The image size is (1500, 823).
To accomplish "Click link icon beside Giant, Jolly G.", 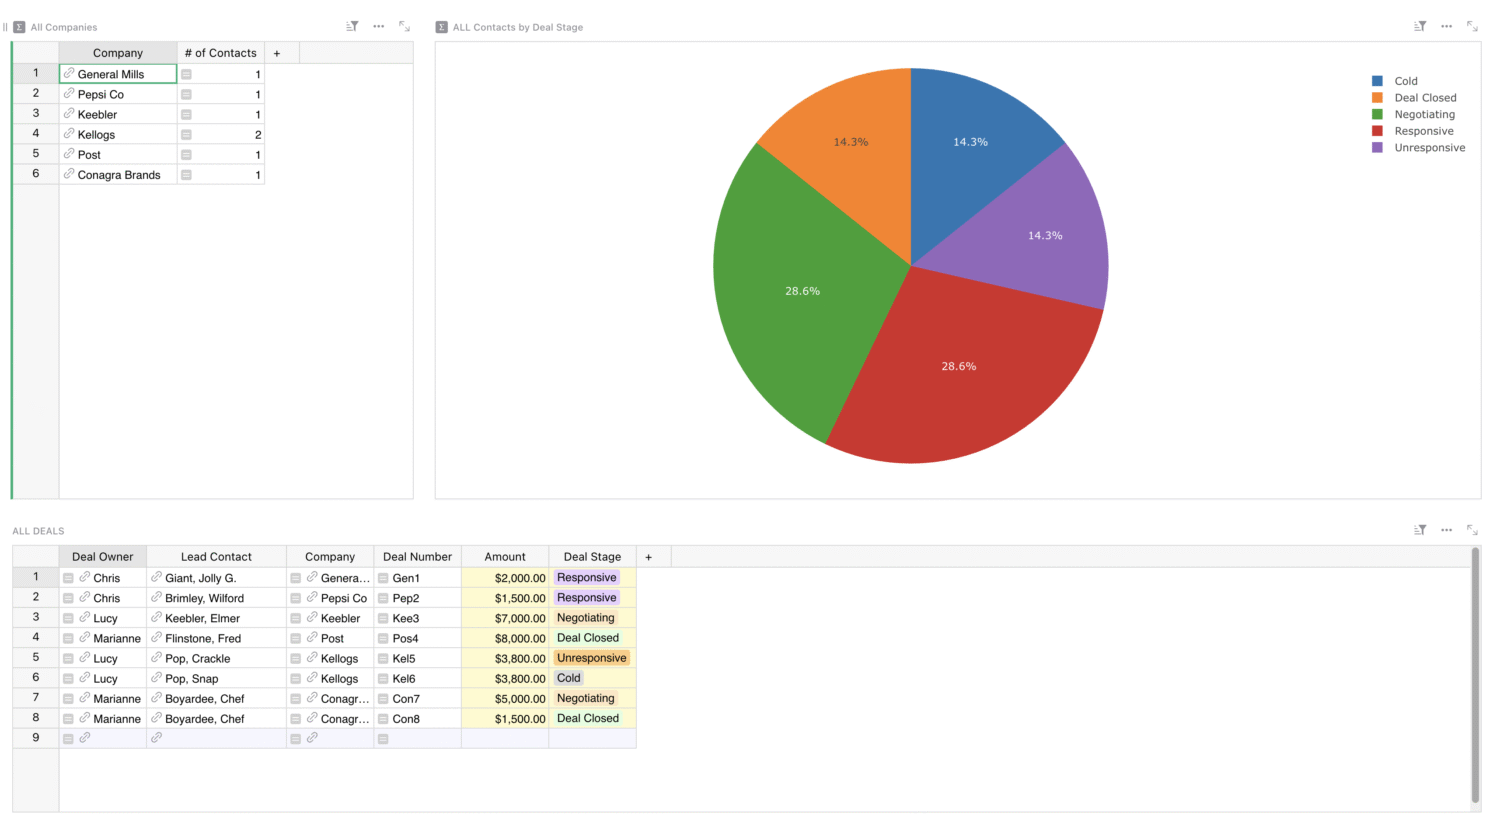I will point(156,577).
